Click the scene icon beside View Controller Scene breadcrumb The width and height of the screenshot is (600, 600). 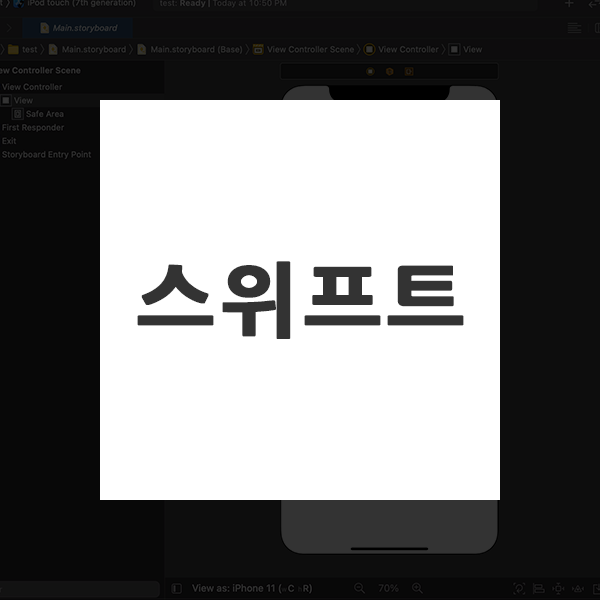tap(258, 49)
